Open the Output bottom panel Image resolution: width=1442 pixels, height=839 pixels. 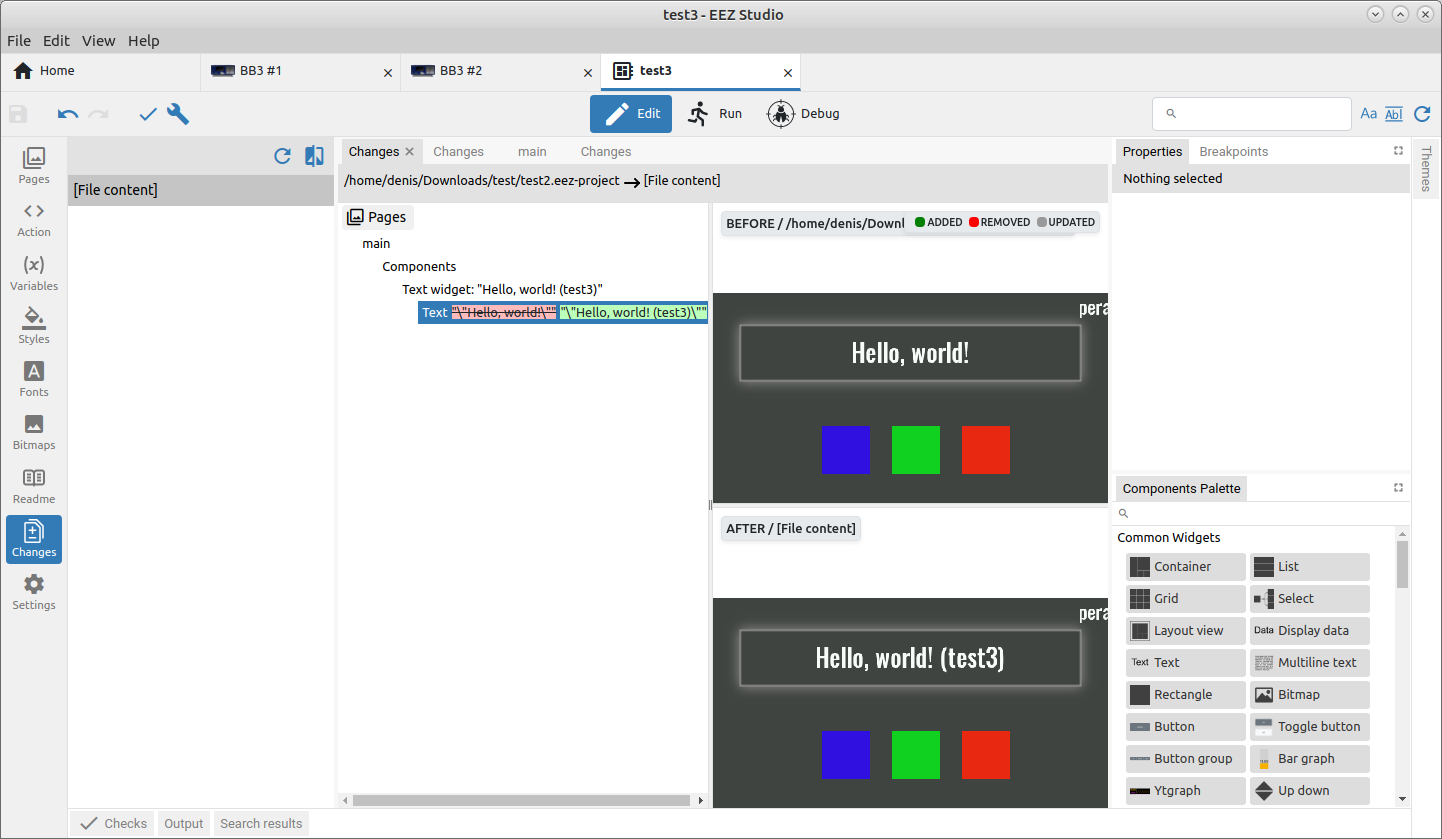184,824
